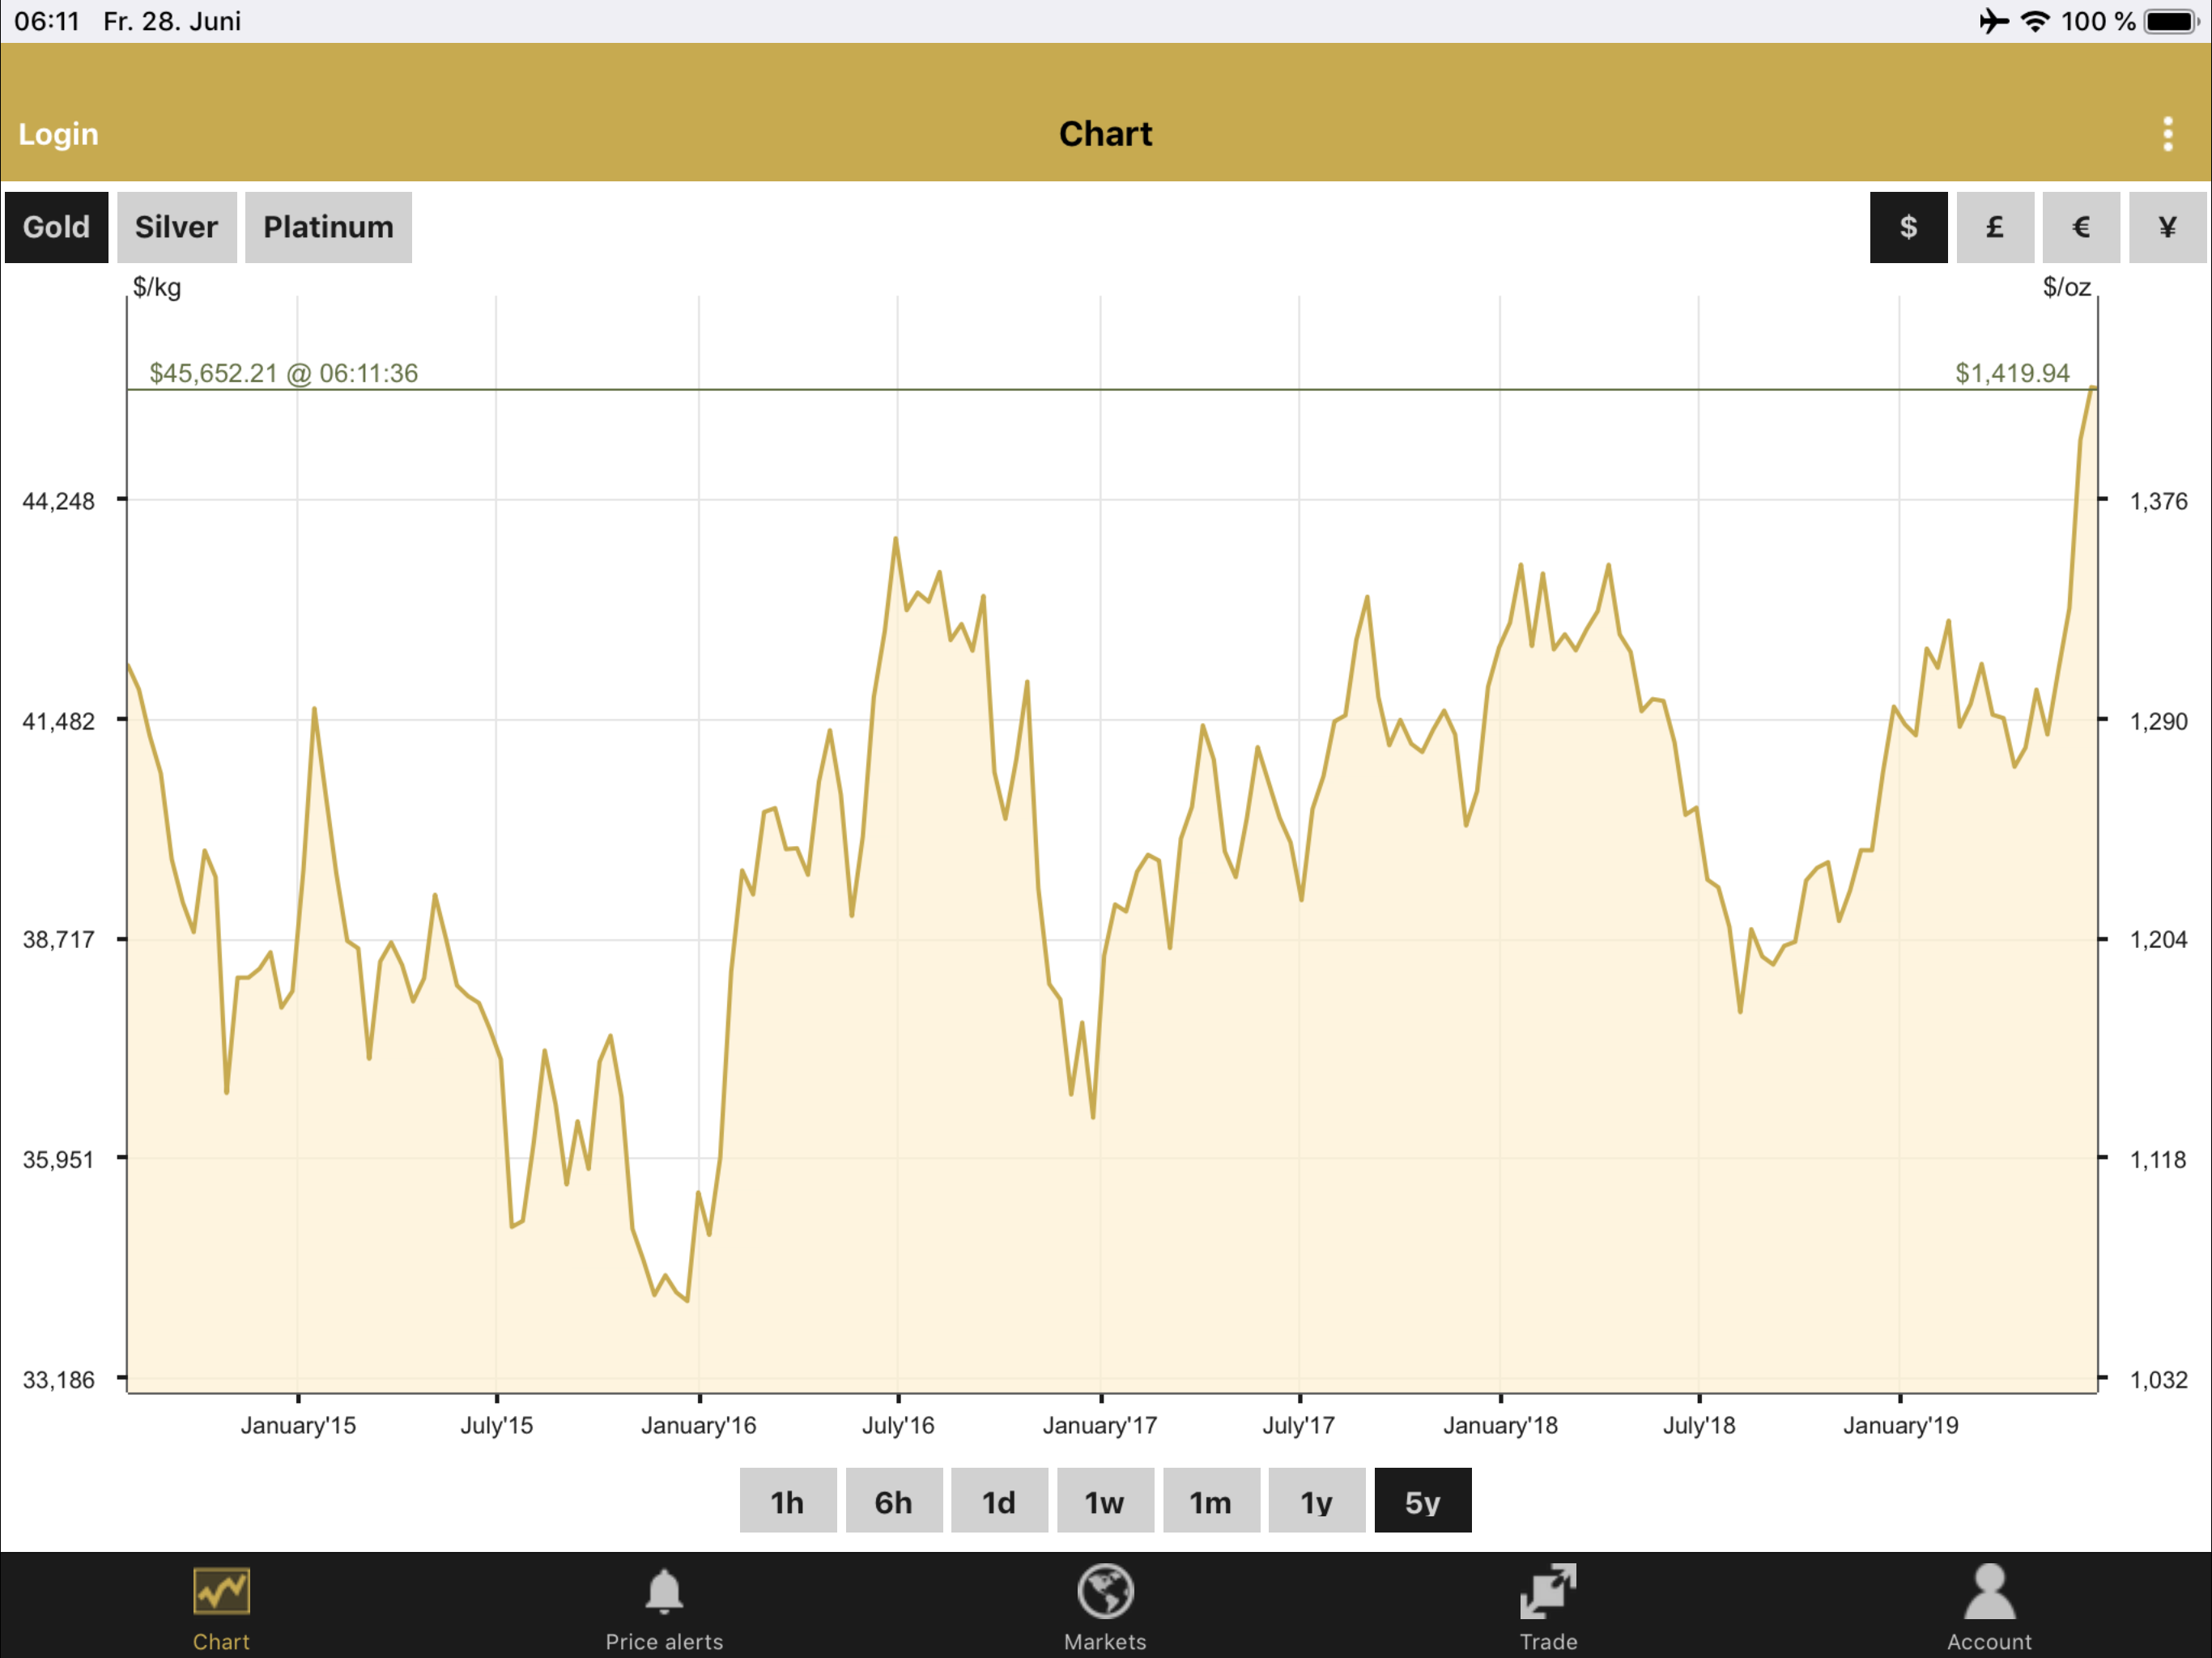Select the 1h timeframe button
2212x1658 pixels.
(787, 1501)
